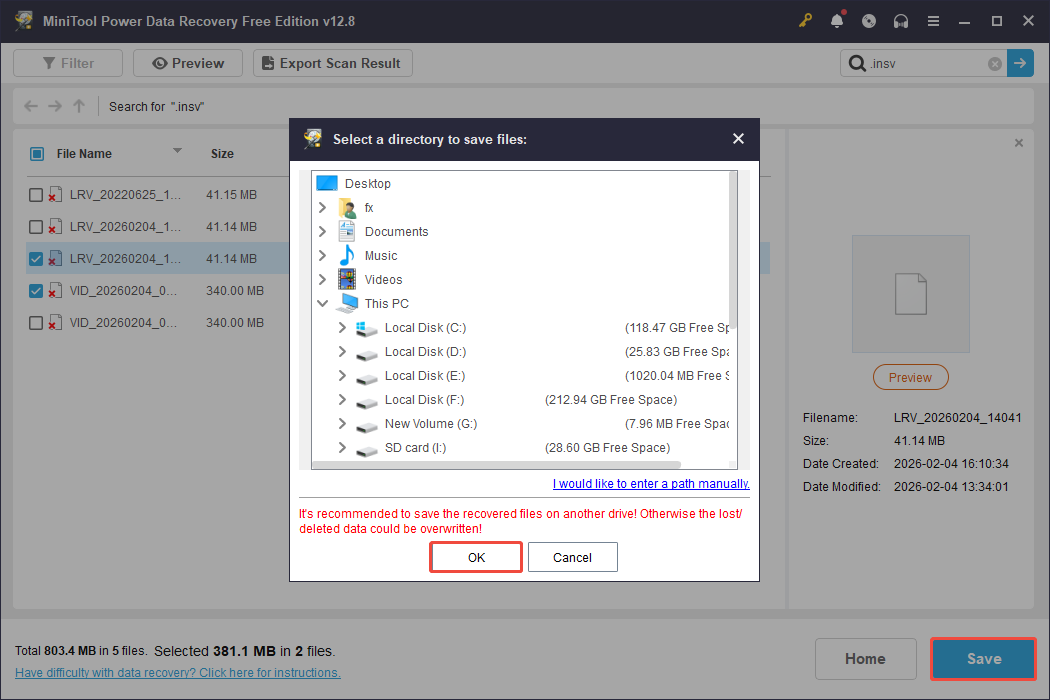This screenshot has height=700, width=1050.
Task: Go up one level with the up arrow
Action: tap(78, 105)
